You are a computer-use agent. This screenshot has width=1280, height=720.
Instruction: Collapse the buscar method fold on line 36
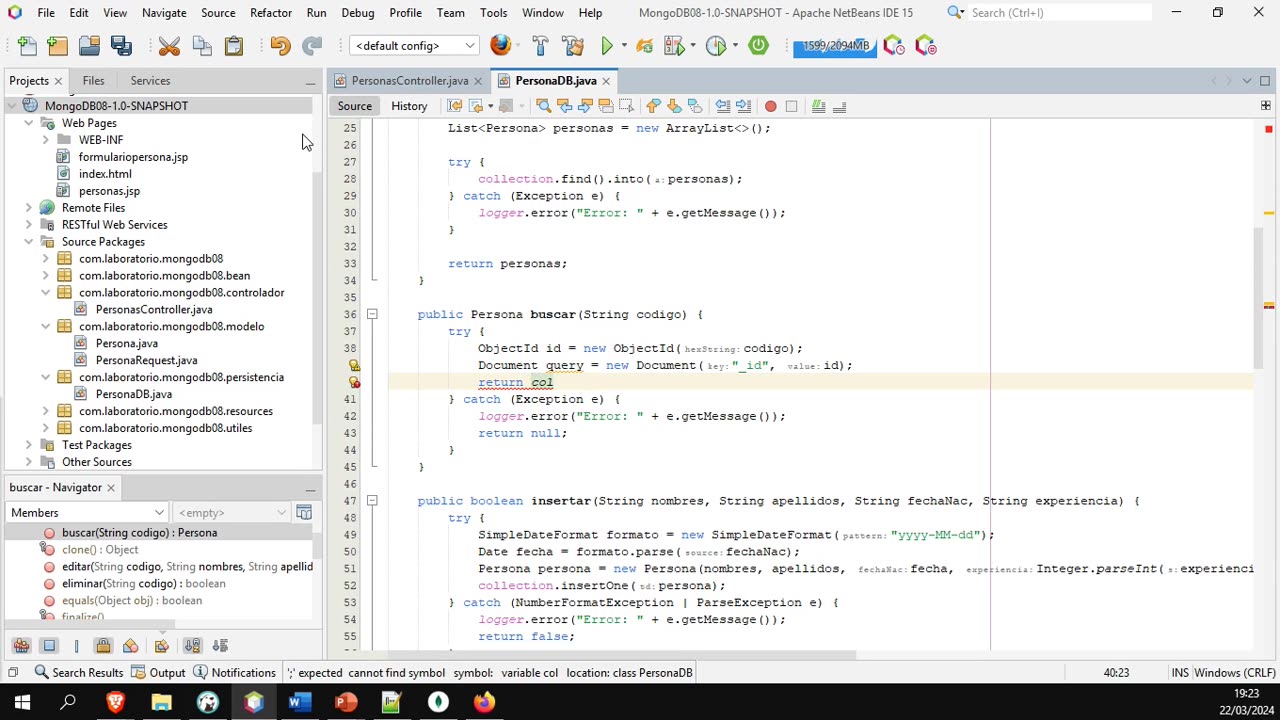point(372,314)
